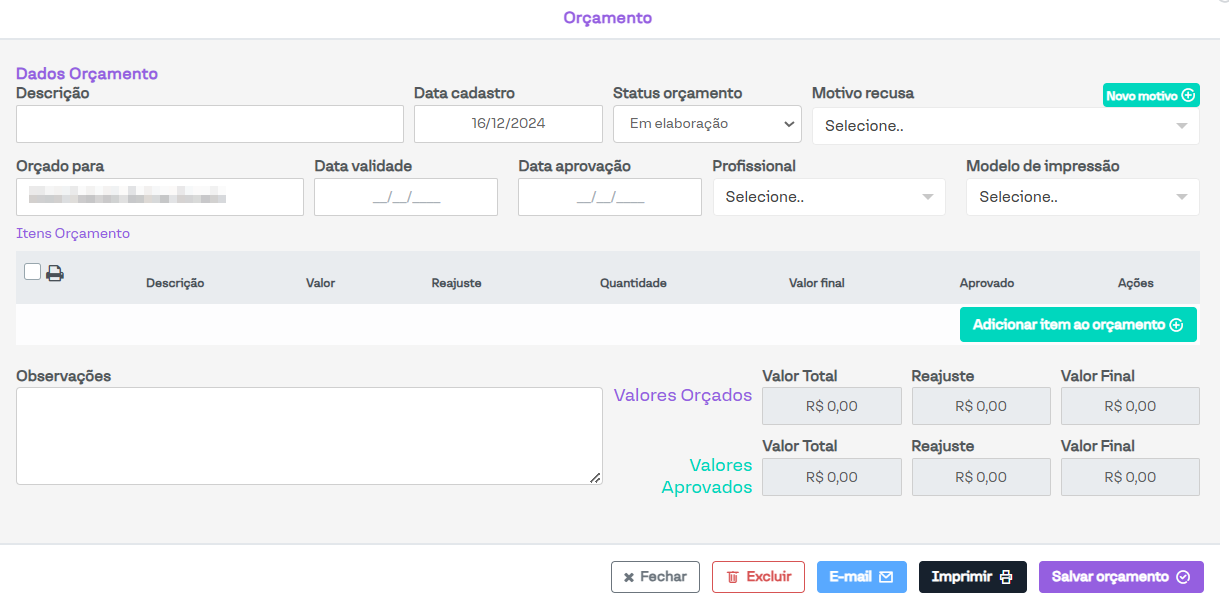Image resolution: width=1229 pixels, height=607 pixels.
Task: Click the Observações textarea resize handle
Action: 595,478
